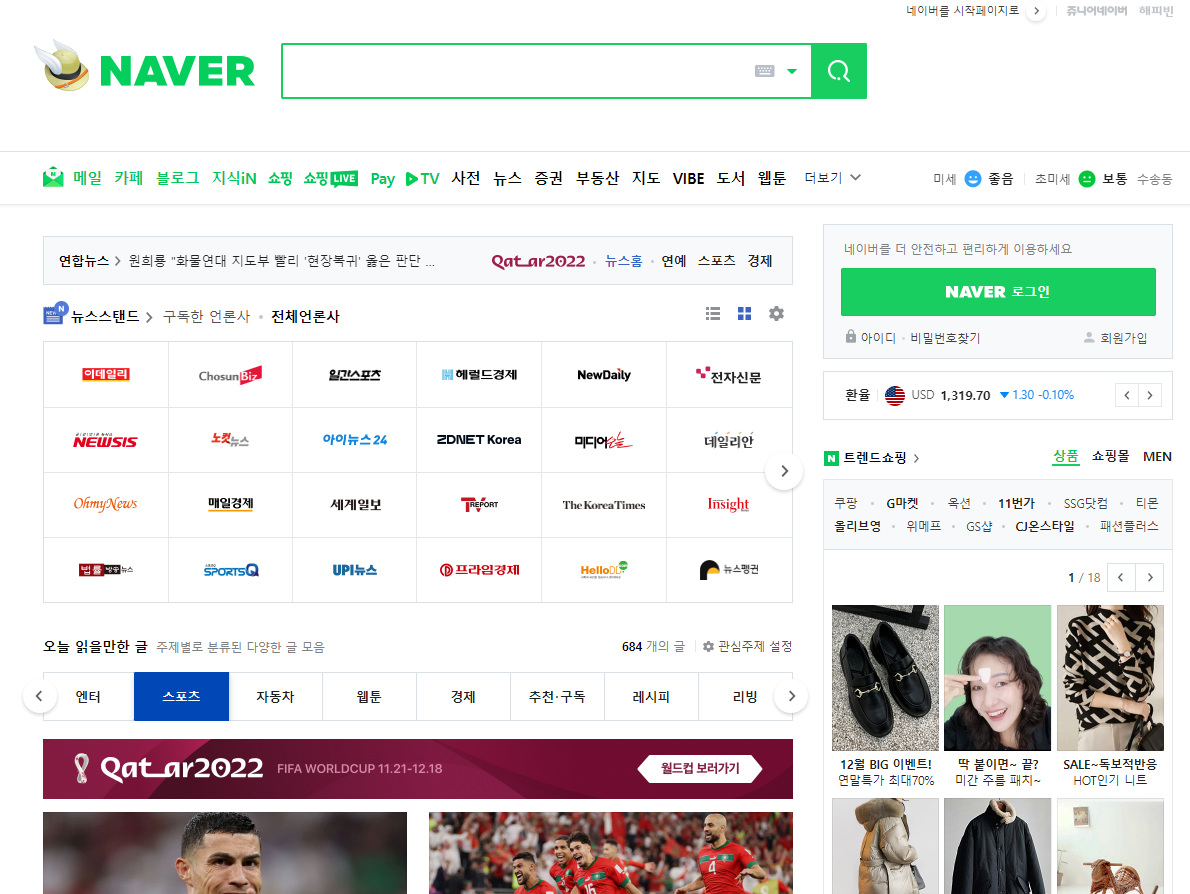
Task: Open the 트렌드쇼핑 header link
Action: point(873,458)
